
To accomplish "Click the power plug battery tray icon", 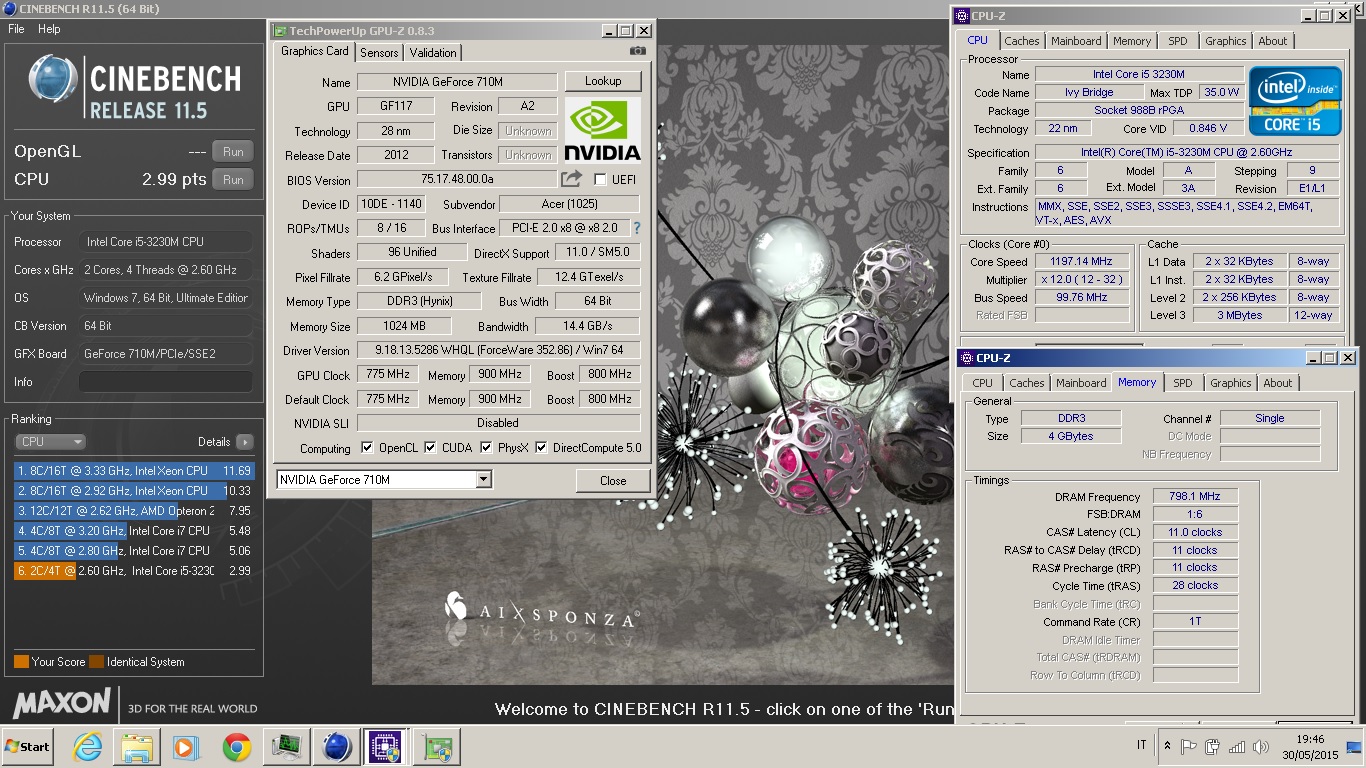I will coord(1213,746).
